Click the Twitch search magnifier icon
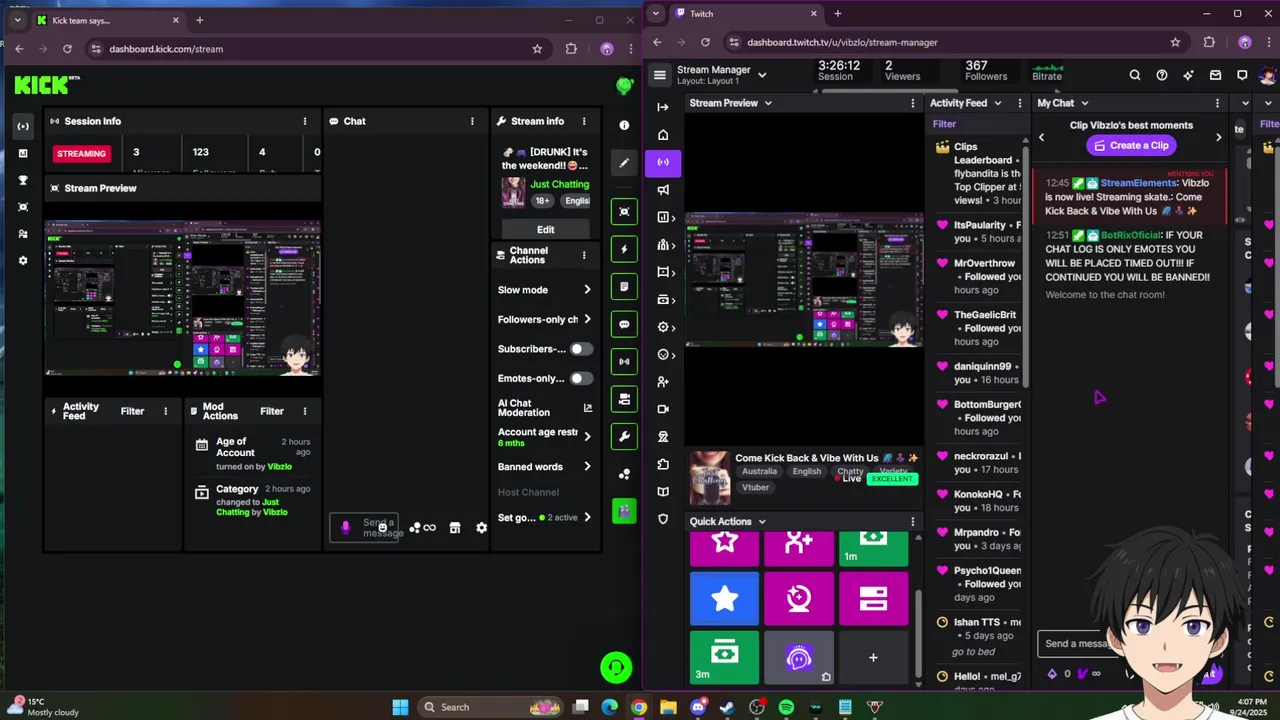 (1135, 75)
